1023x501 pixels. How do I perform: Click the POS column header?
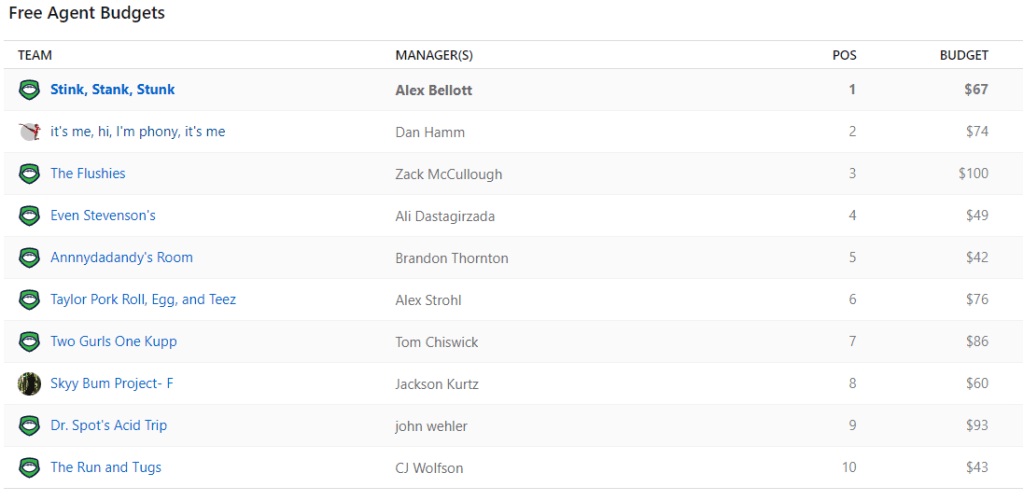pos(844,55)
